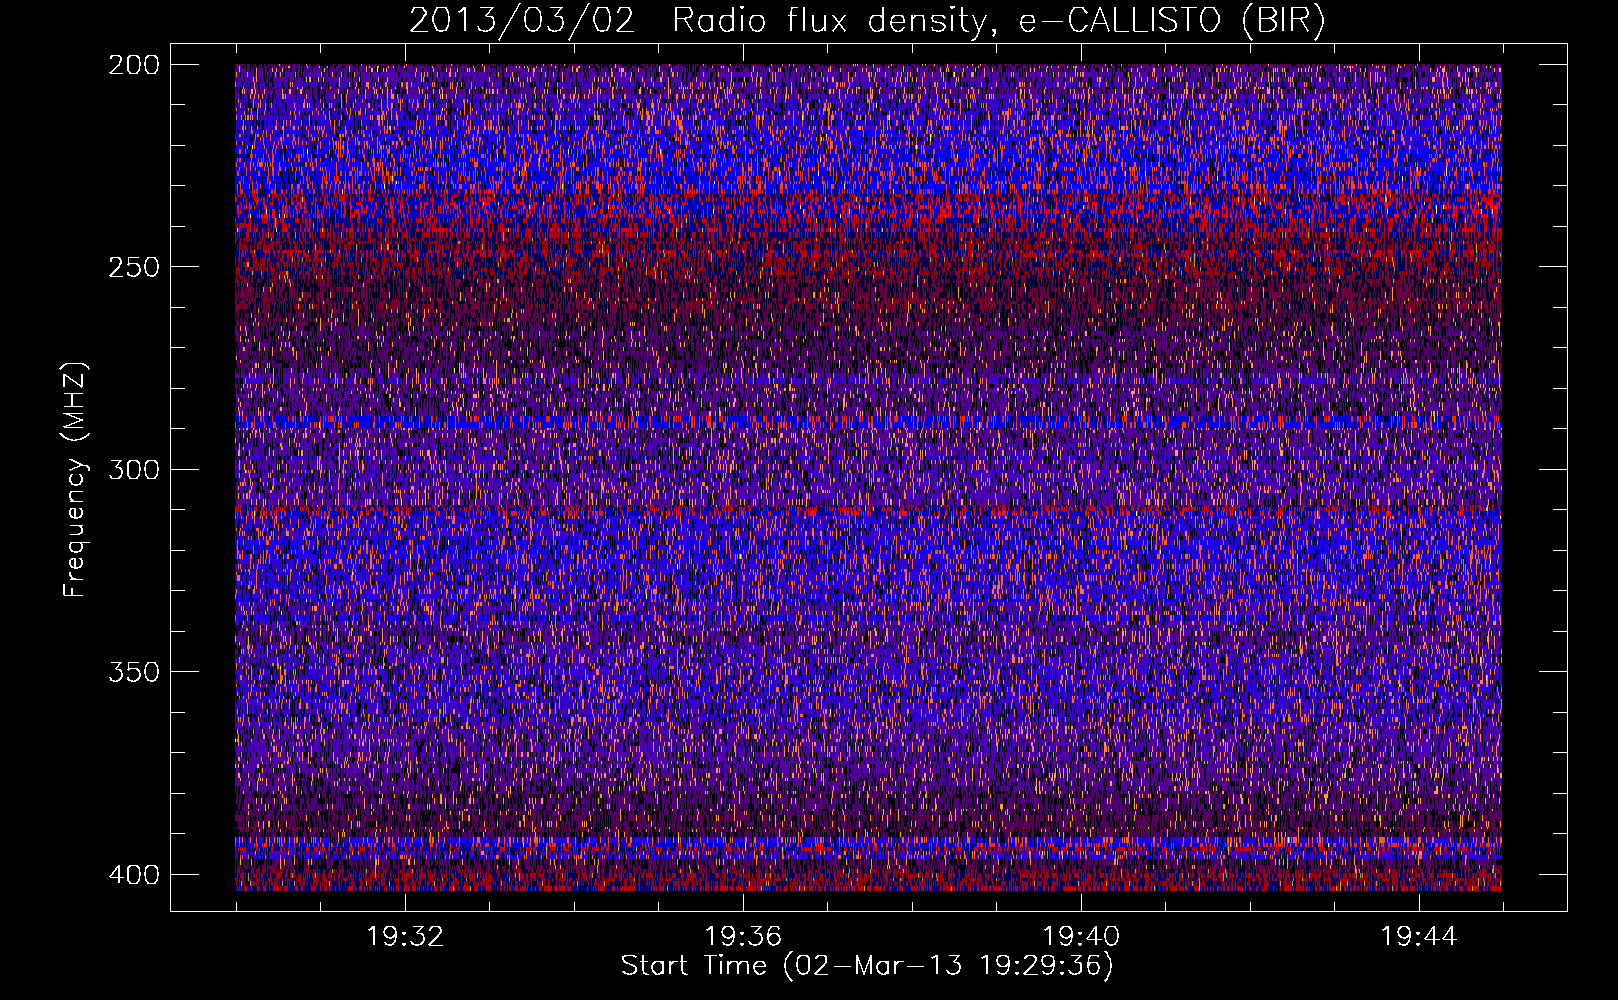Click the 19:44 time tick label
This screenshot has width=1618, height=1000.
pos(1419,937)
